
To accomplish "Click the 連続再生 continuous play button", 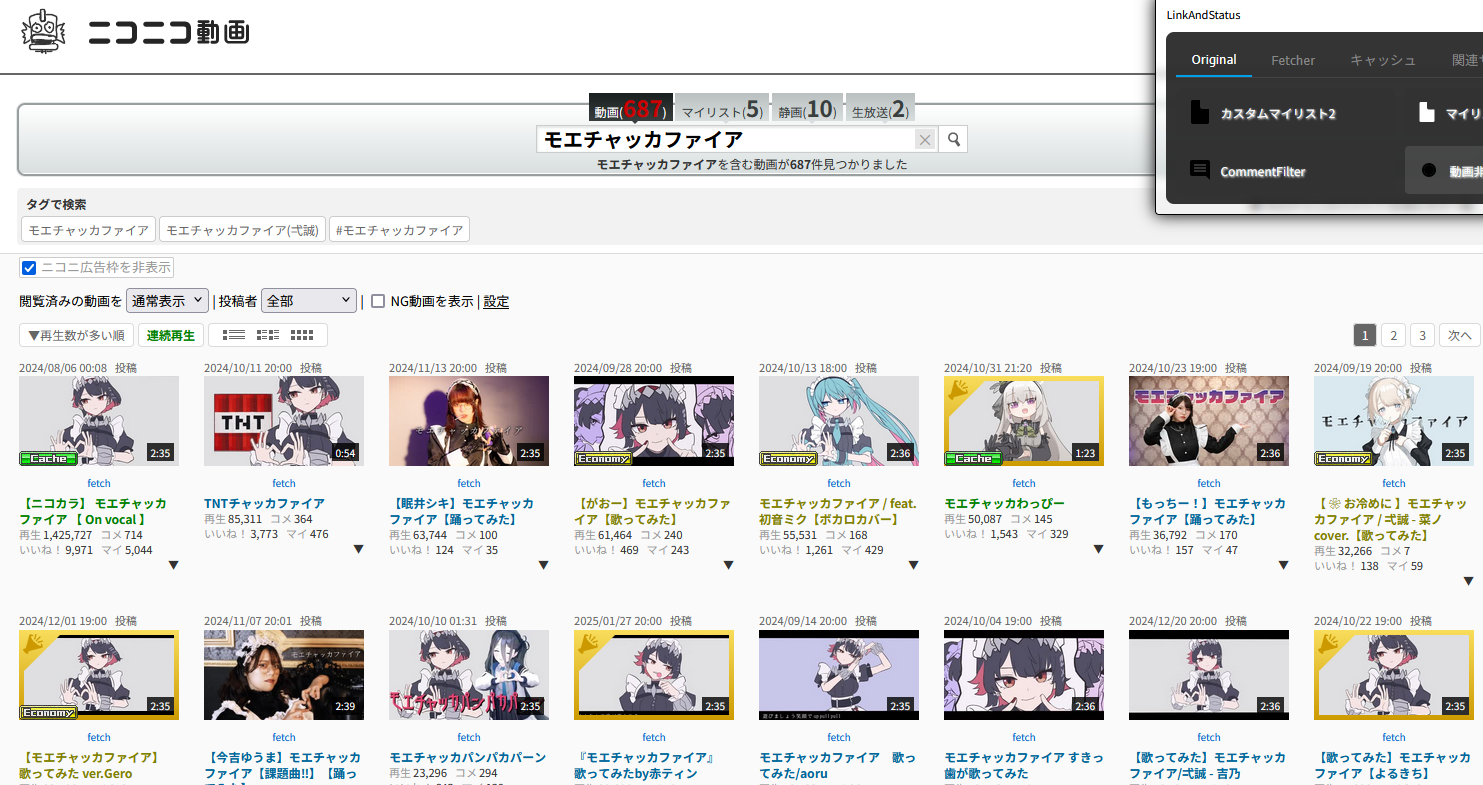I will coord(171,335).
